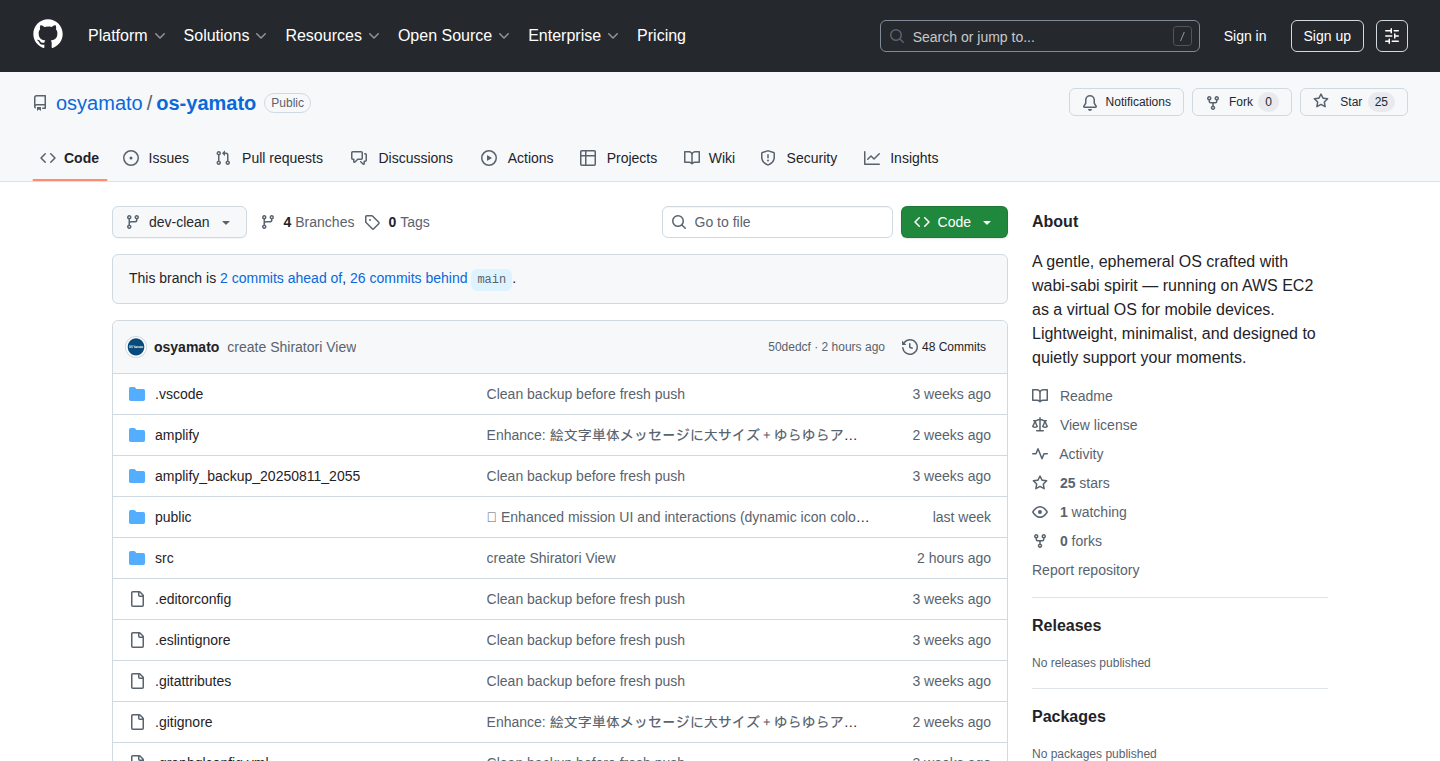
Task: Open the main branch label in the banner
Action: tap(491, 279)
